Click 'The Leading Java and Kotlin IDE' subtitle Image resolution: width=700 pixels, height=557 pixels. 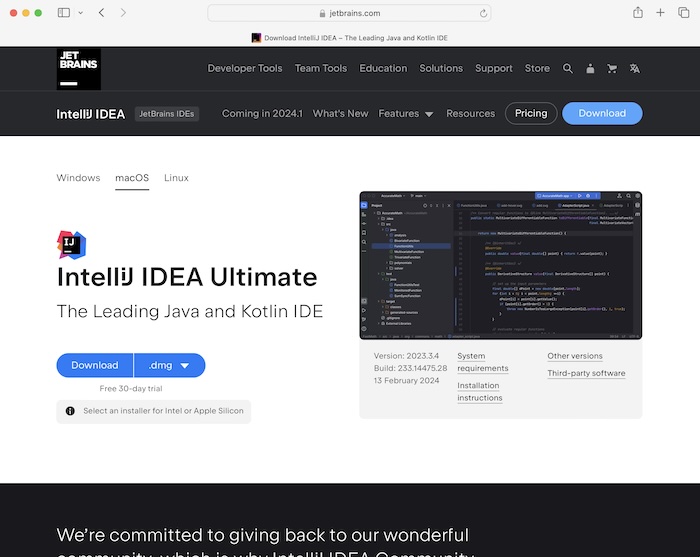pos(190,312)
